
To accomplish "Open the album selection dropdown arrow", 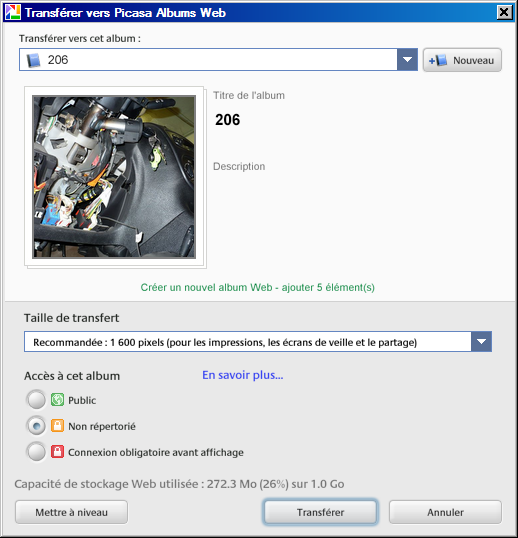I will coord(407,60).
